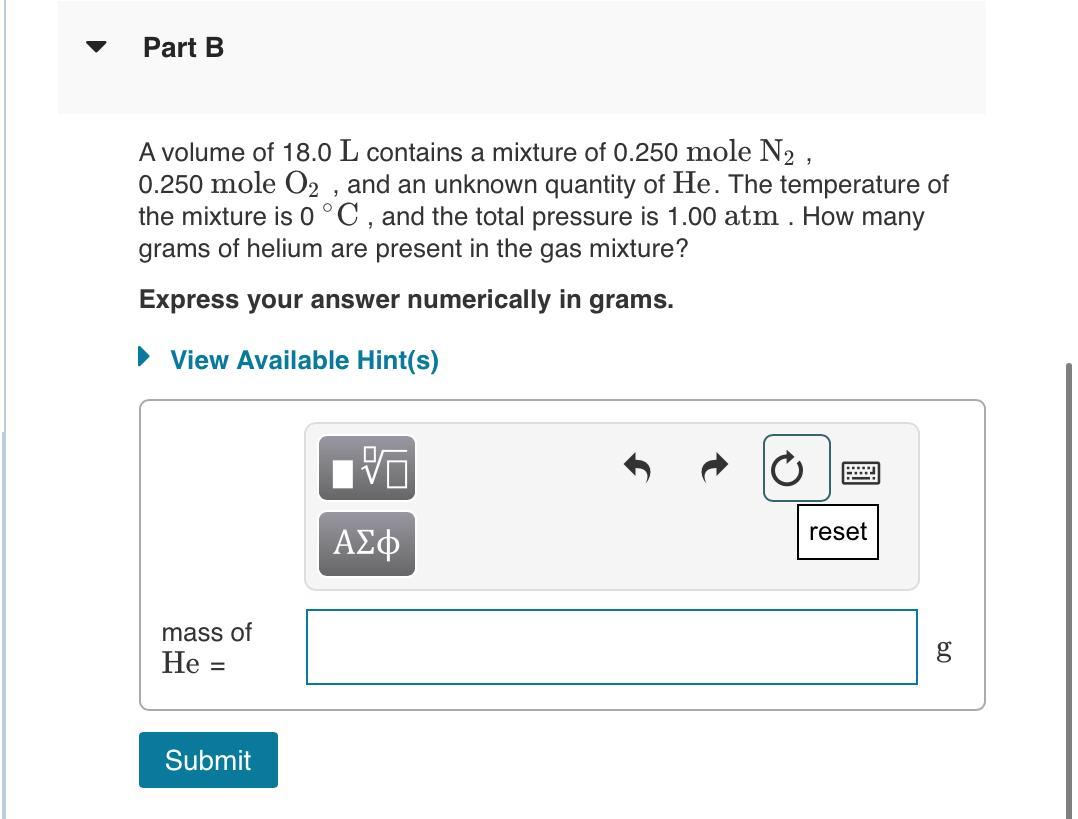Click inside the mass of He answer box
The height and width of the screenshot is (819, 1078).
[610, 646]
